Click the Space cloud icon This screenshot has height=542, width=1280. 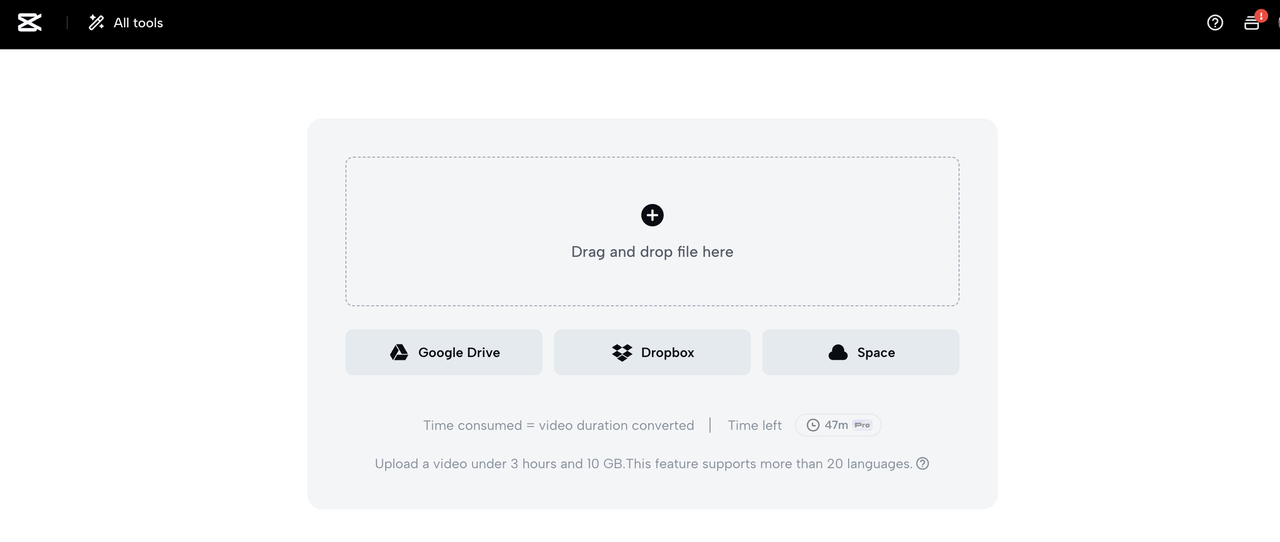tap(838, 352)
